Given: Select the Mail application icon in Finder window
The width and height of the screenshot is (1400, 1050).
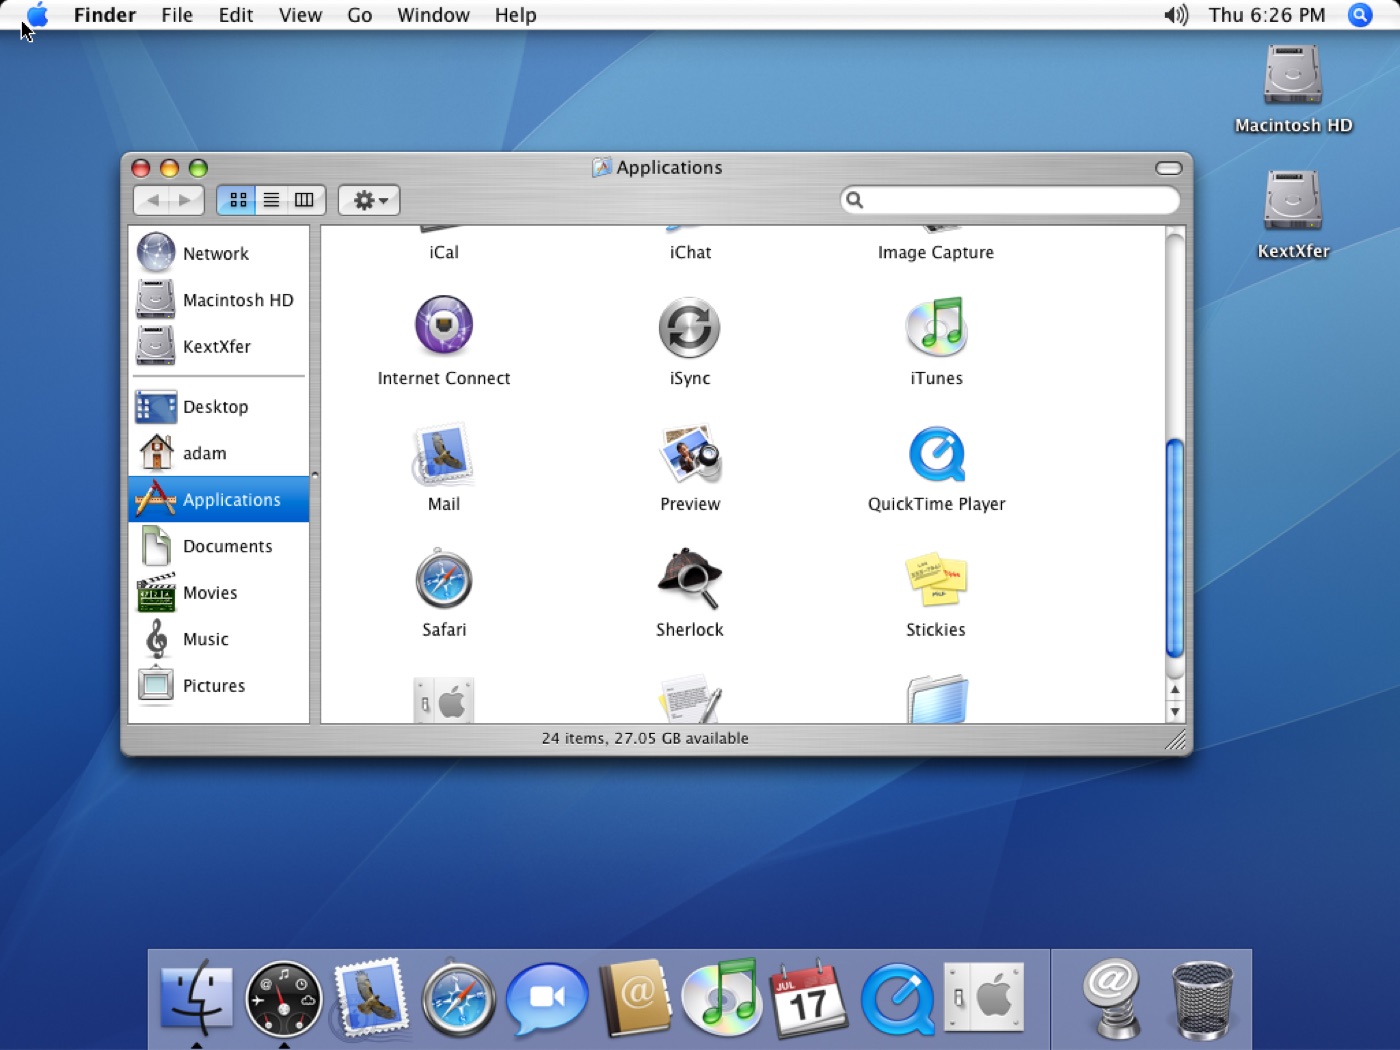Looking at the screenshot, I should tap(444, 453).
